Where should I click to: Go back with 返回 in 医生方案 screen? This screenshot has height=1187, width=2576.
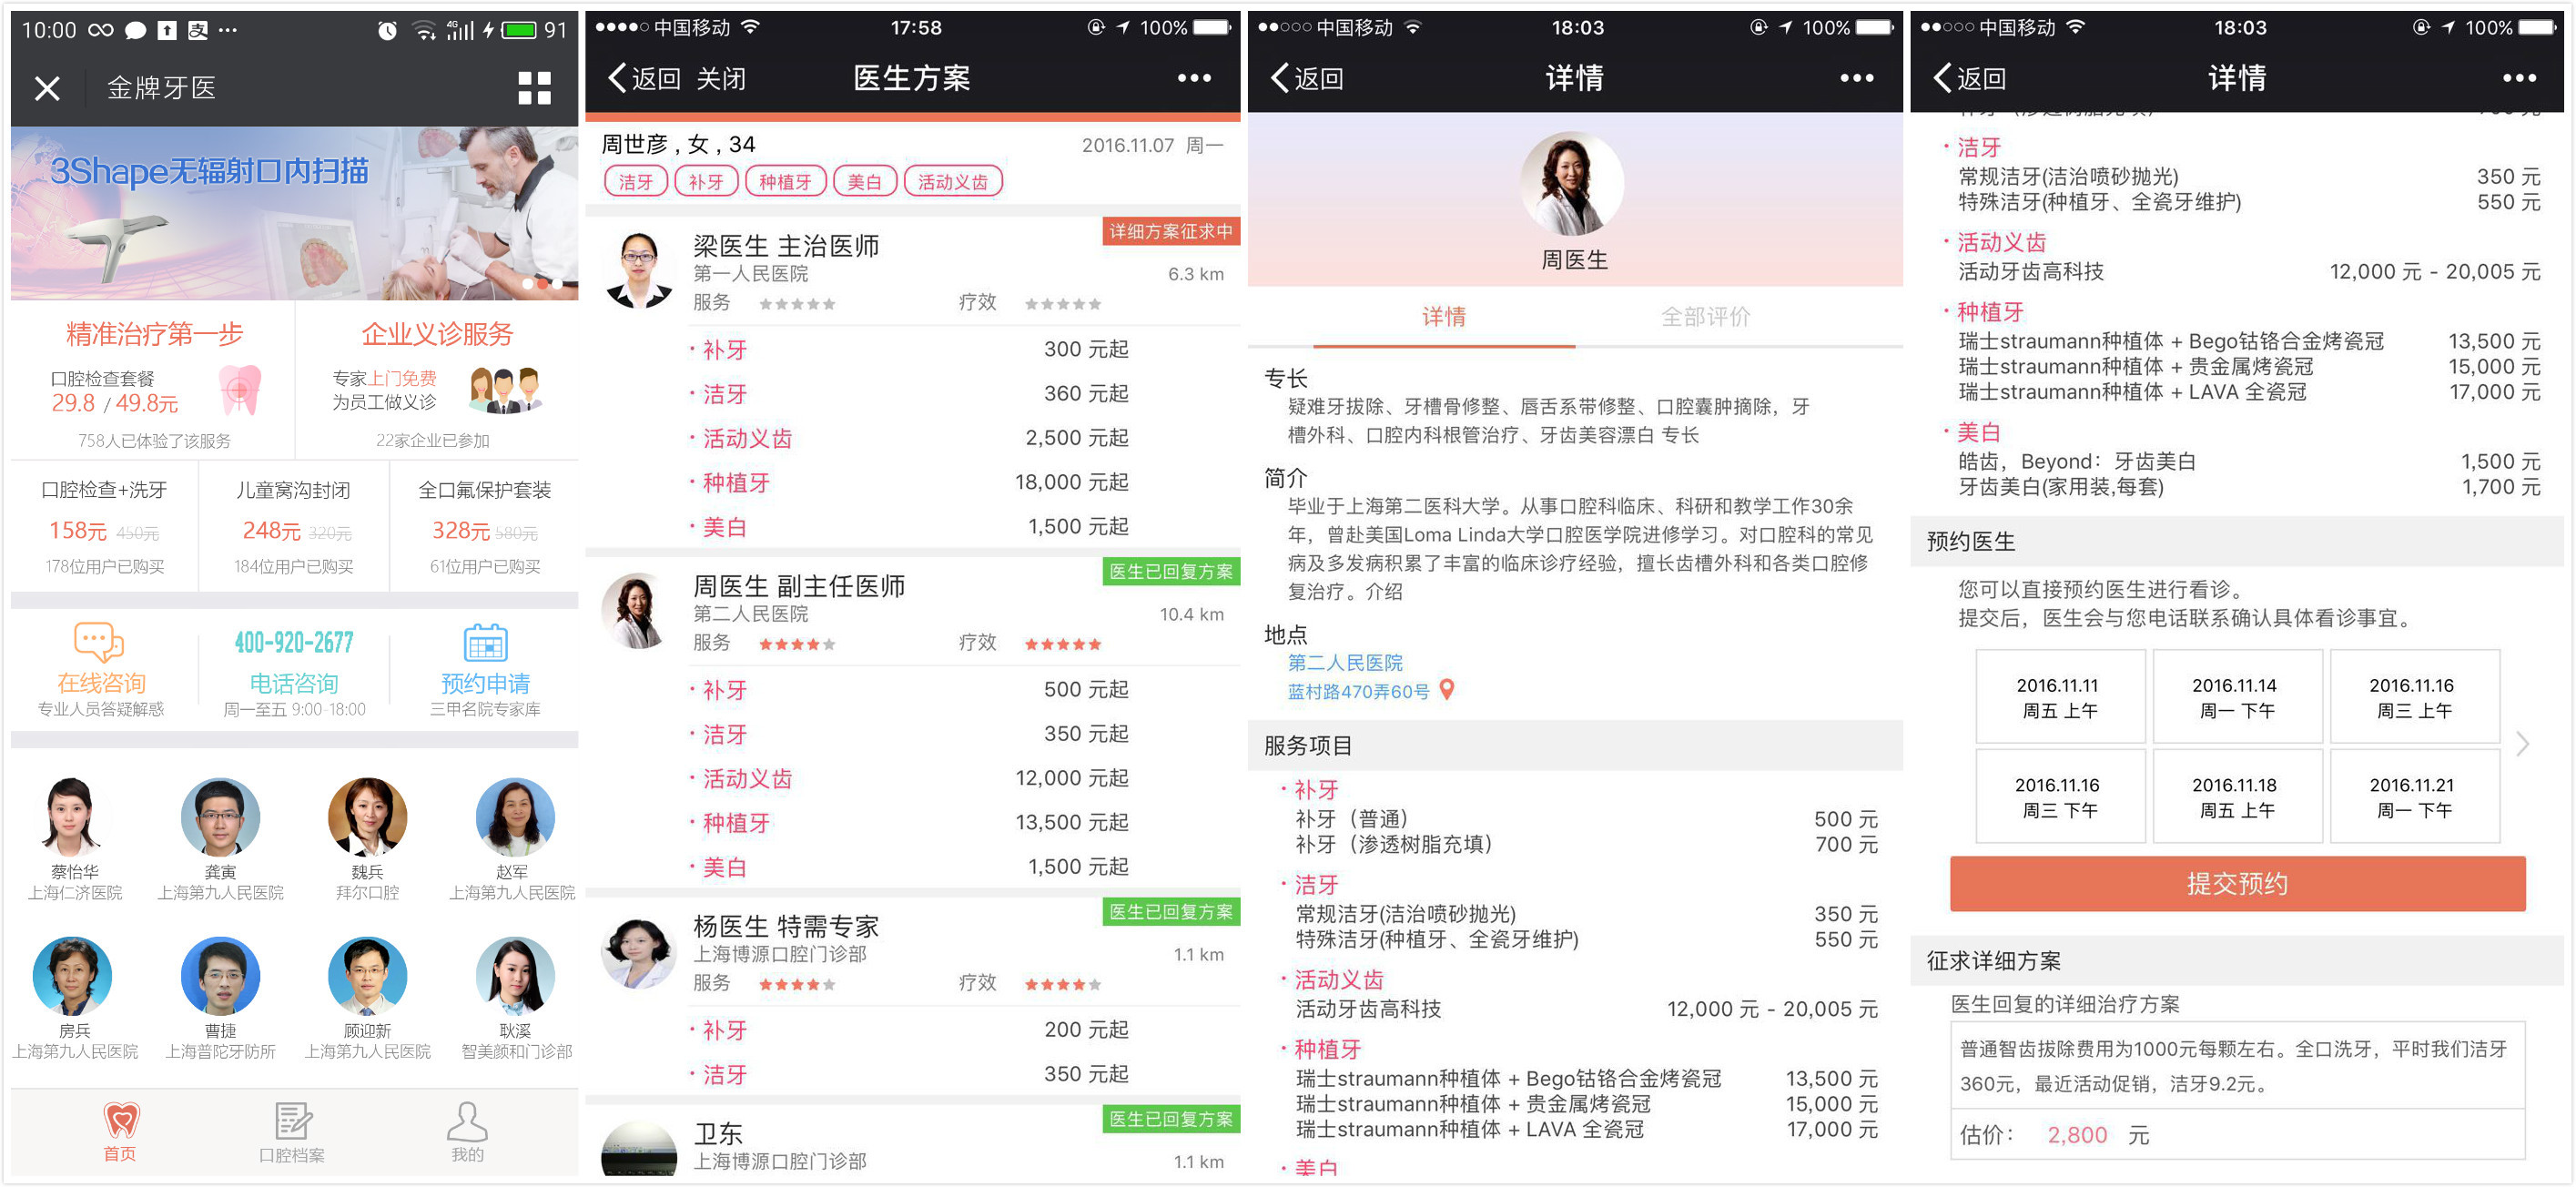point(644,78)
